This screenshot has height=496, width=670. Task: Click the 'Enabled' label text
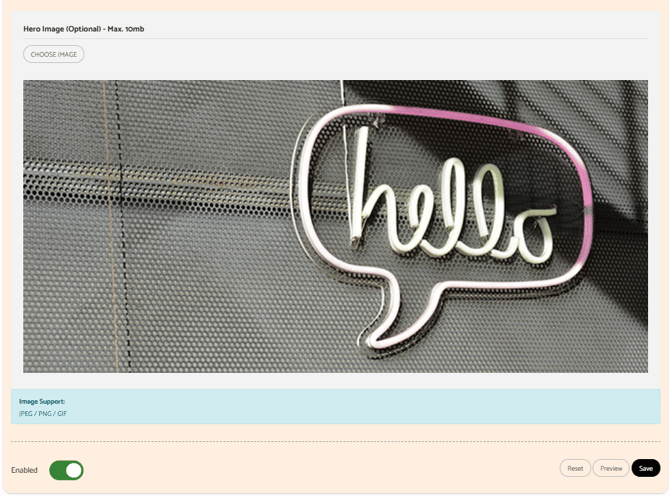point(24,470)
